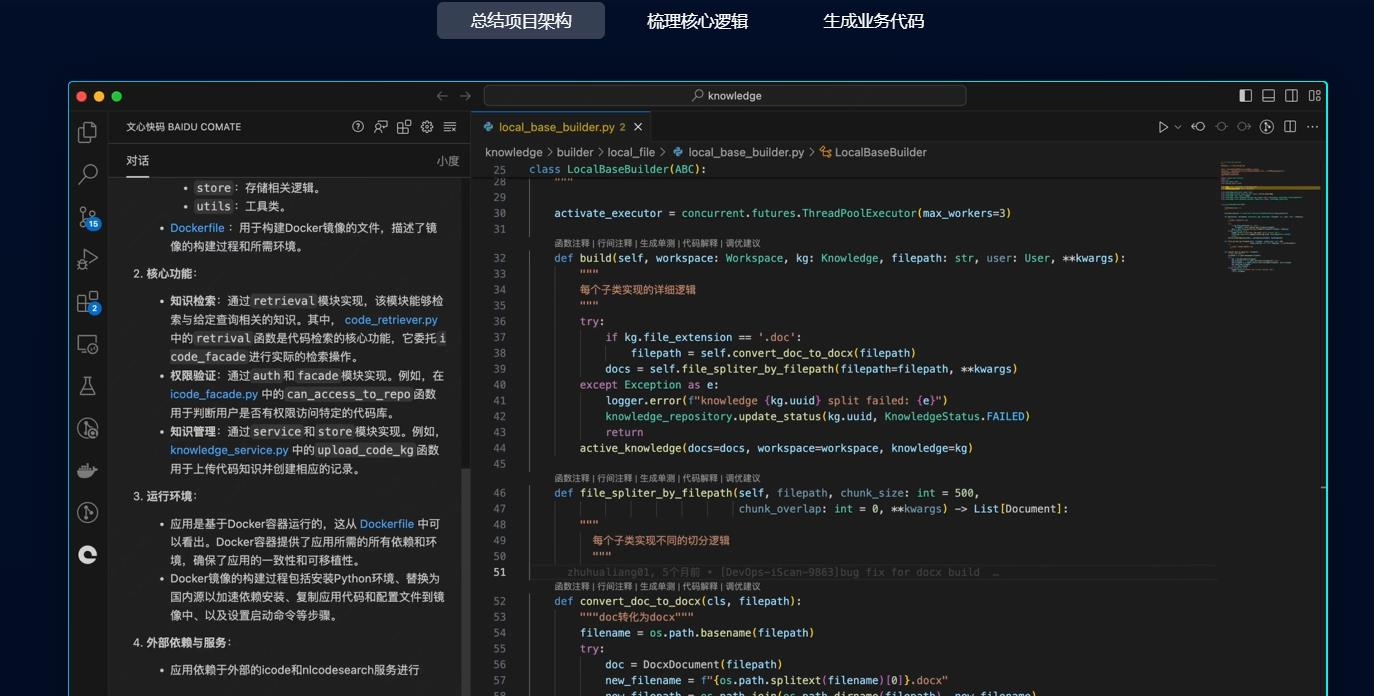Open the Dockerfile link describing Docker镜像 build
The image size is (1374, 696).
click(198, 228)
